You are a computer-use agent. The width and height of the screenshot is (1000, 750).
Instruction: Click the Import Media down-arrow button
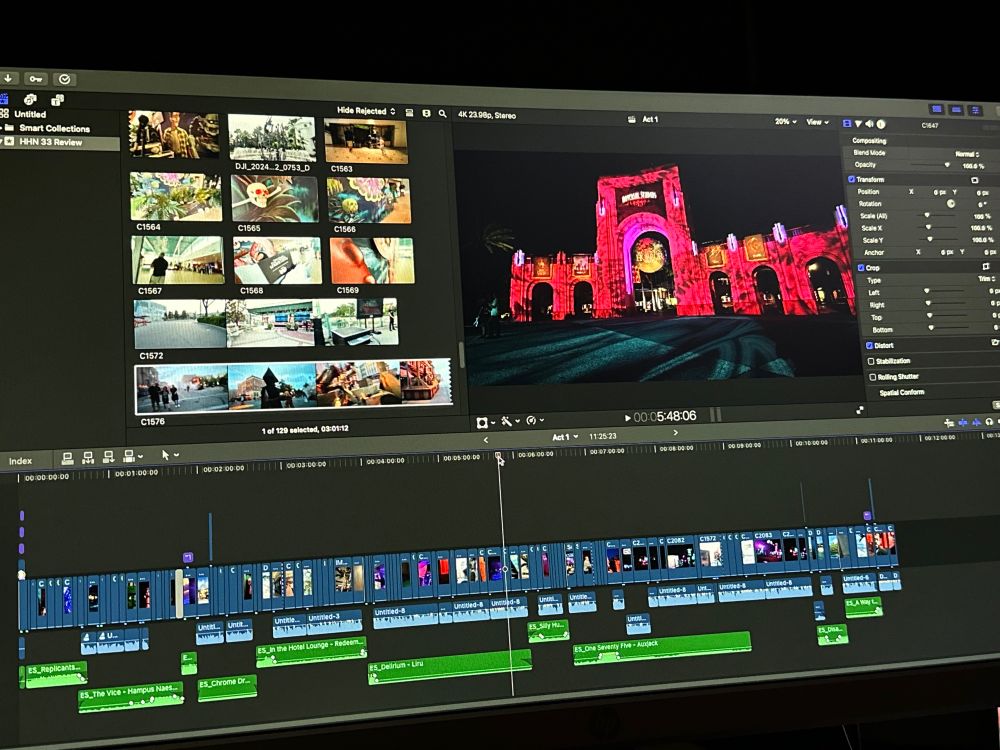[x=8, y=78]
